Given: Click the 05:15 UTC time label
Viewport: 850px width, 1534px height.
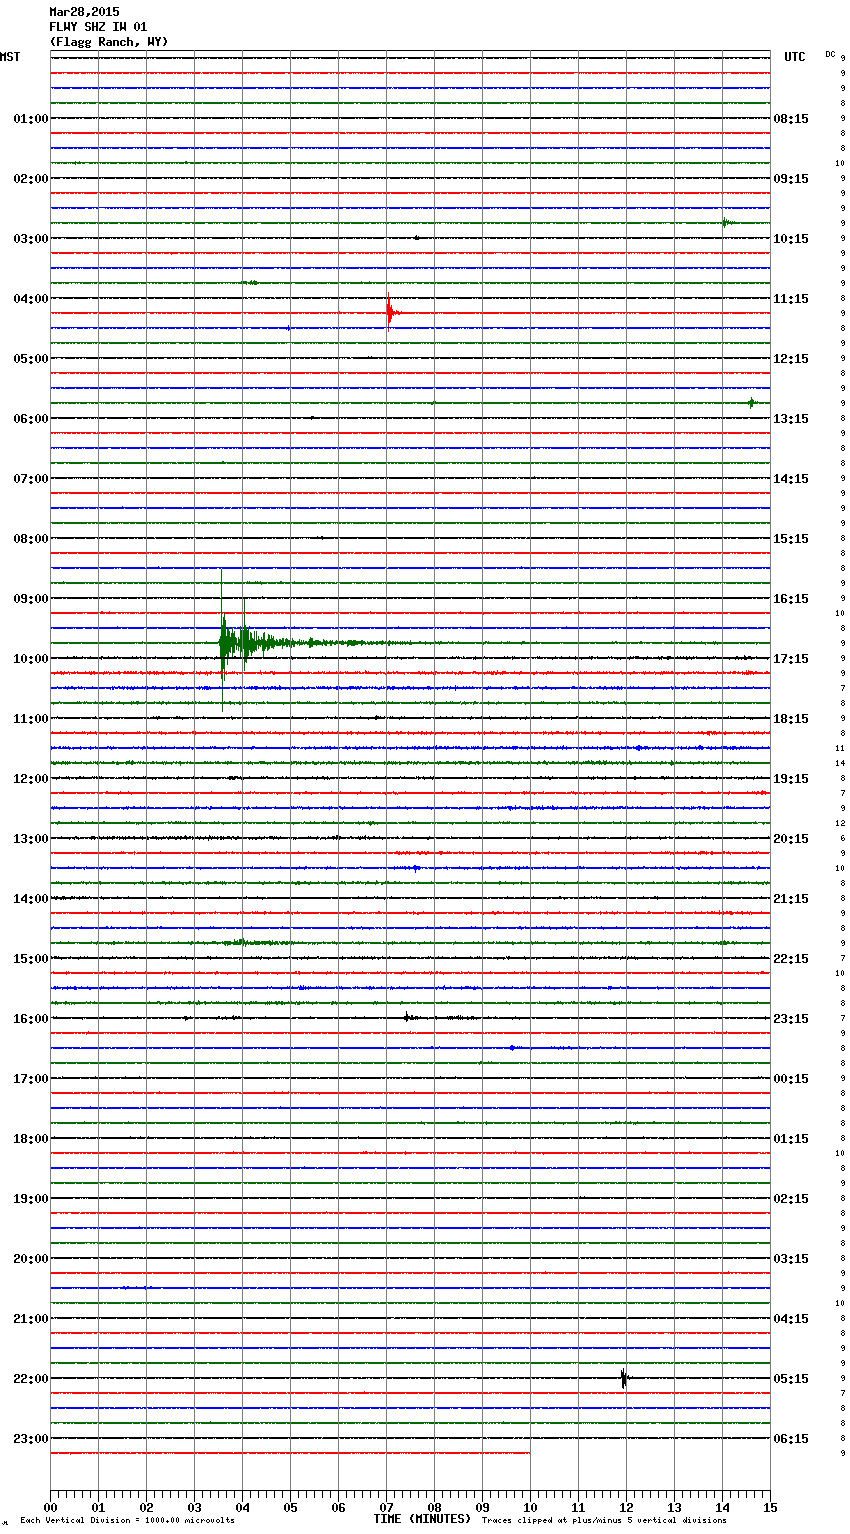Looking at the screenshot, I should [x=791, y=1379].
